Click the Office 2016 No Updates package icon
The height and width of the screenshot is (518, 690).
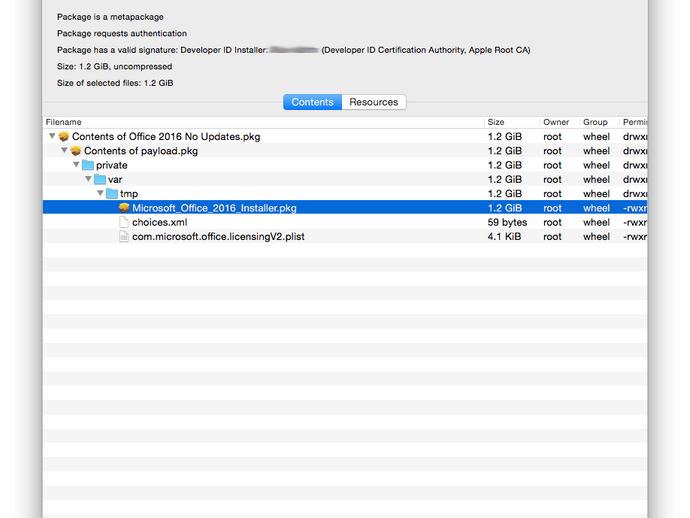pyautogui.click(x=64, y=136)
